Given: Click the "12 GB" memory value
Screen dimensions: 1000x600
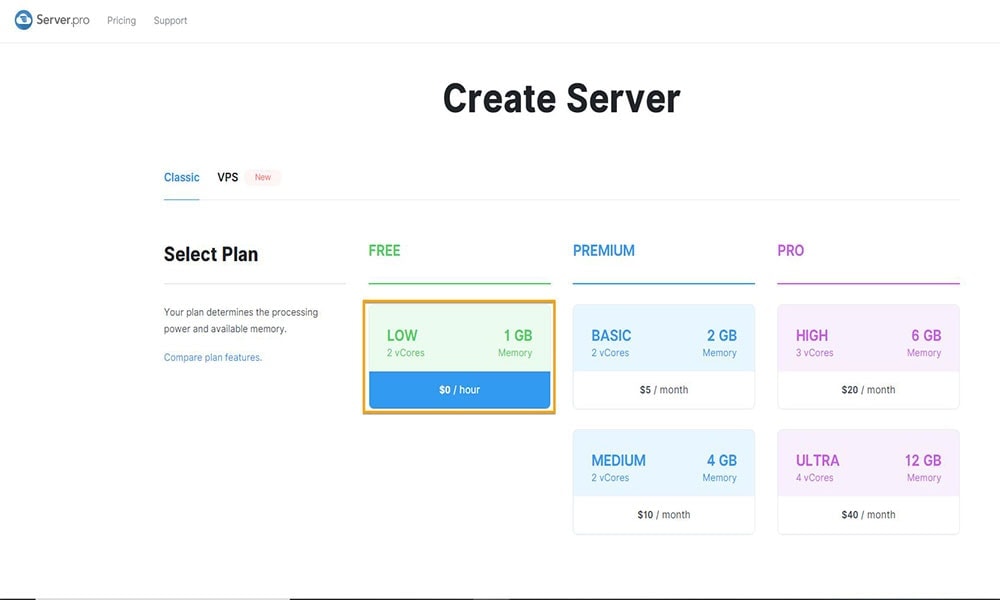Looking at the screenshot, I should tap(923, 460).
